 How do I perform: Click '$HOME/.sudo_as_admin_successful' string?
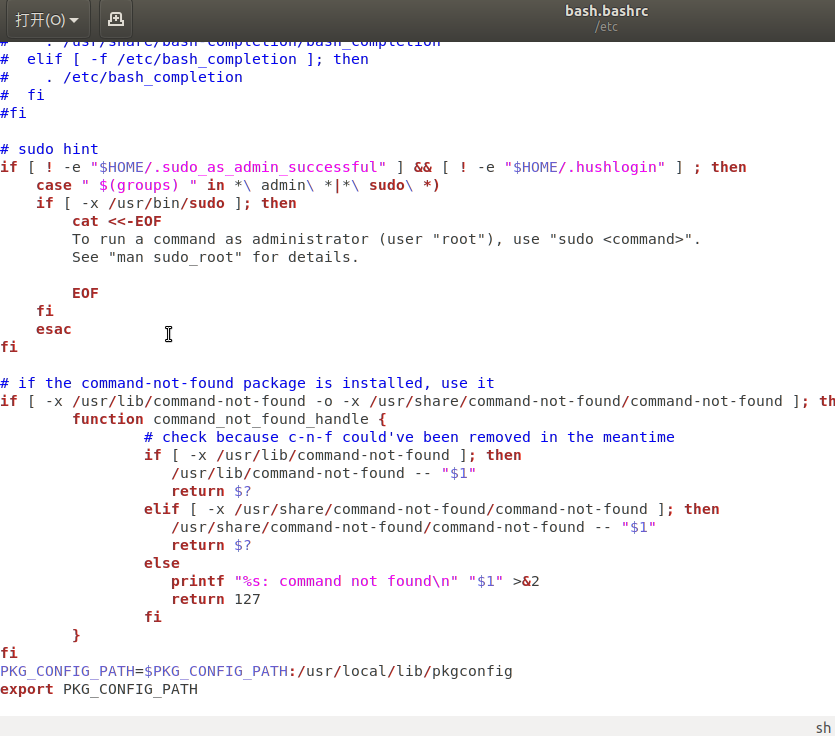click(x=238, y=167)
